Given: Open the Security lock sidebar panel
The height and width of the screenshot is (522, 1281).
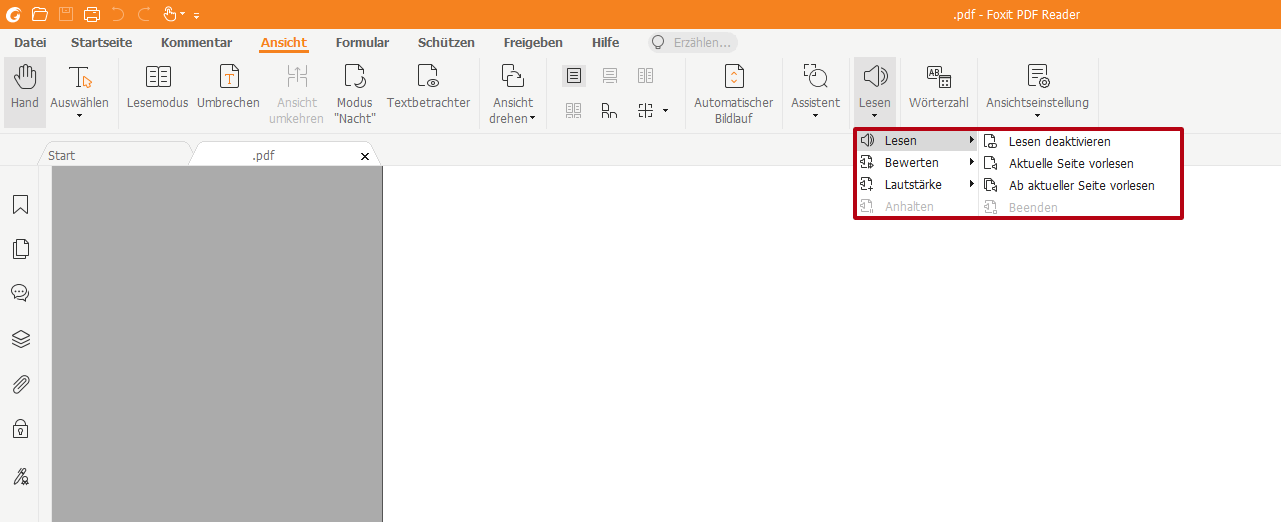Looking at the screenshot, I should tap(20, 429).
